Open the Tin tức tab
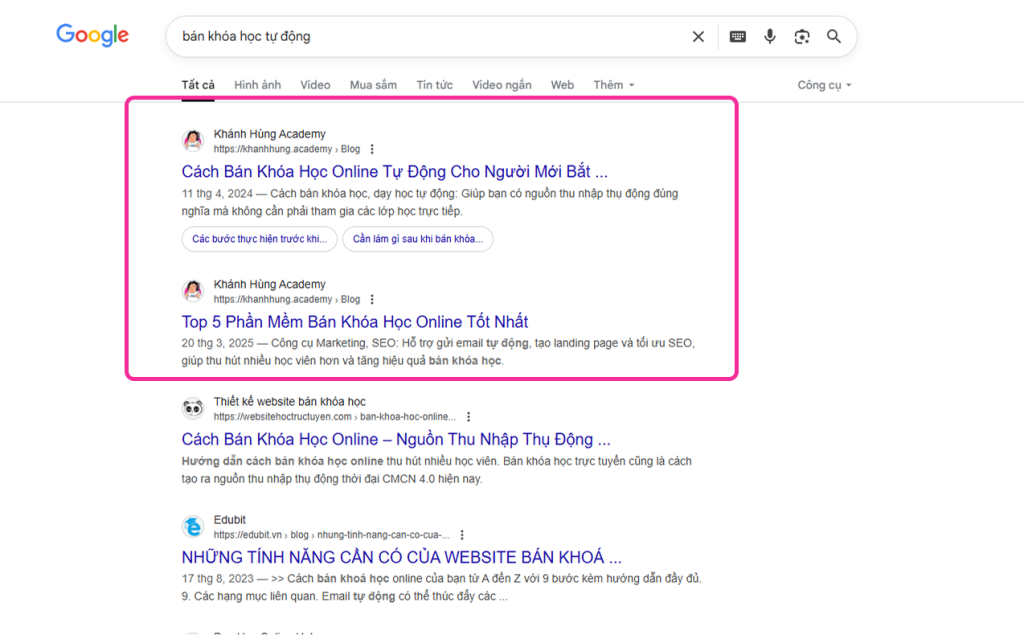The height and width of the screenshot is (635, 1024). click(435, 85)
